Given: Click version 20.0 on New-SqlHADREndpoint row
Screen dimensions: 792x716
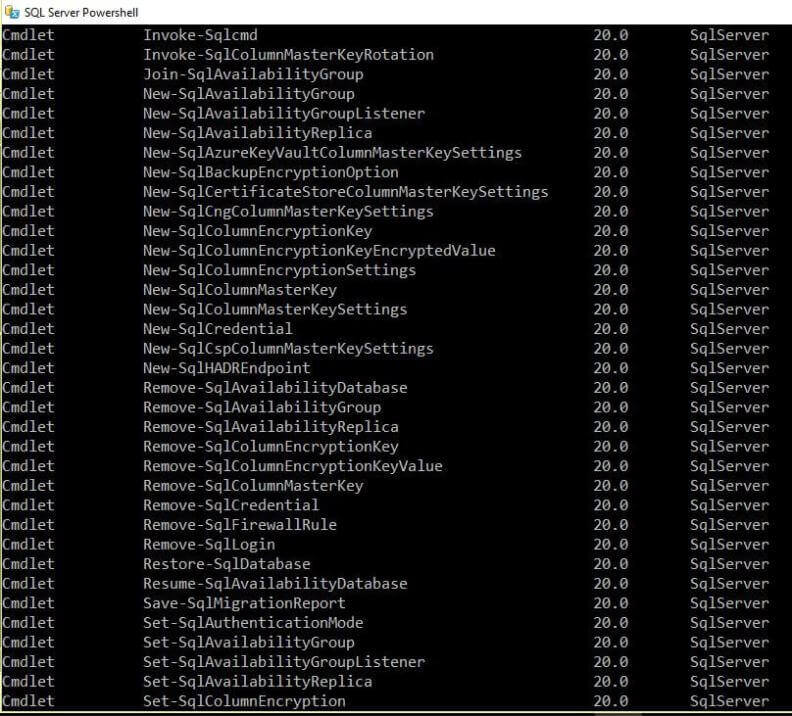Looking at the screenshot, I should click(611, 368).
